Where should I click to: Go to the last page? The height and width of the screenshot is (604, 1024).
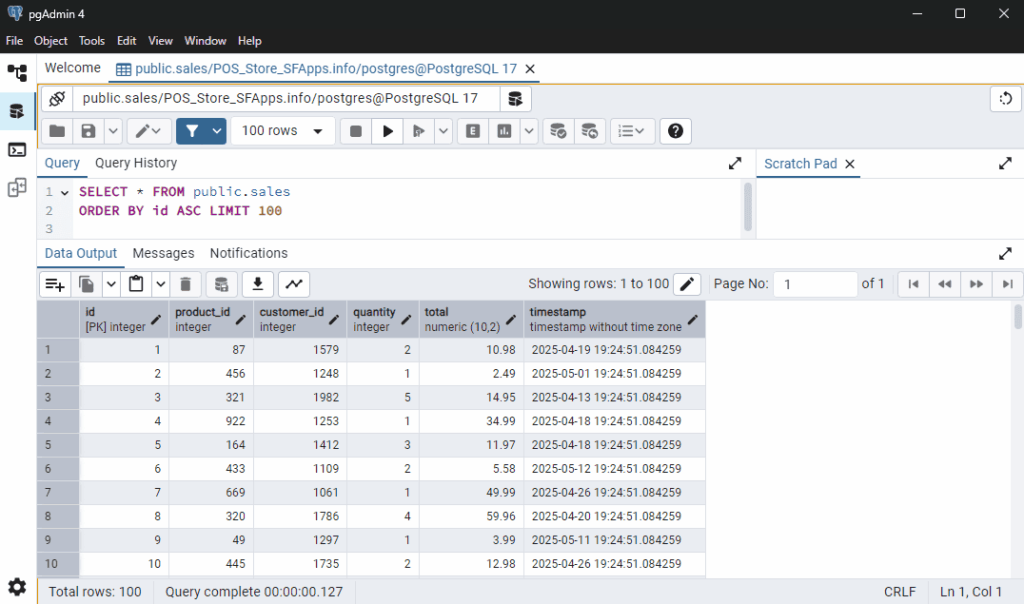pyautogui.click(x=1007, y=284)
